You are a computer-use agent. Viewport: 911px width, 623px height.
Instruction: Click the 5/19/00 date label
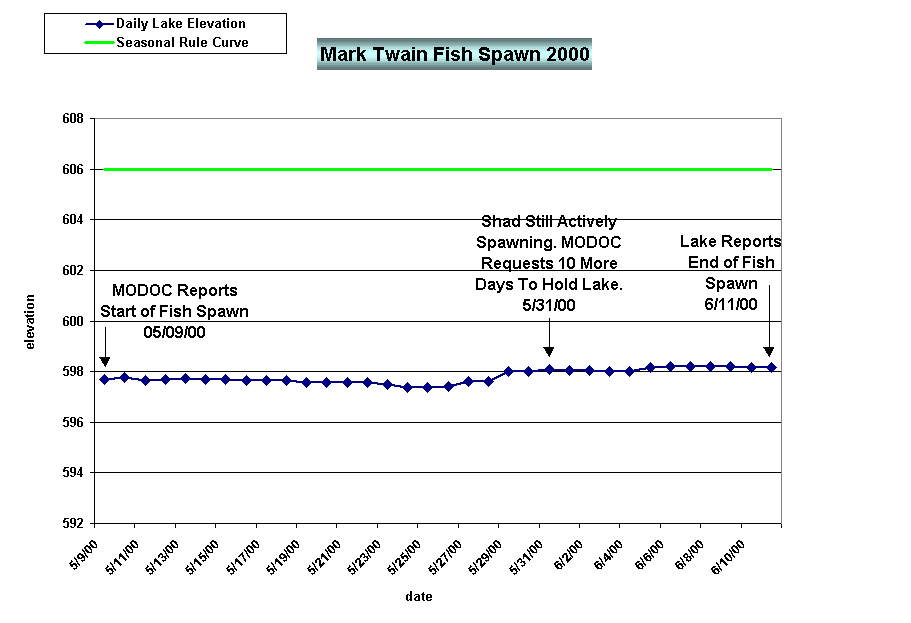tap(283, 557)
